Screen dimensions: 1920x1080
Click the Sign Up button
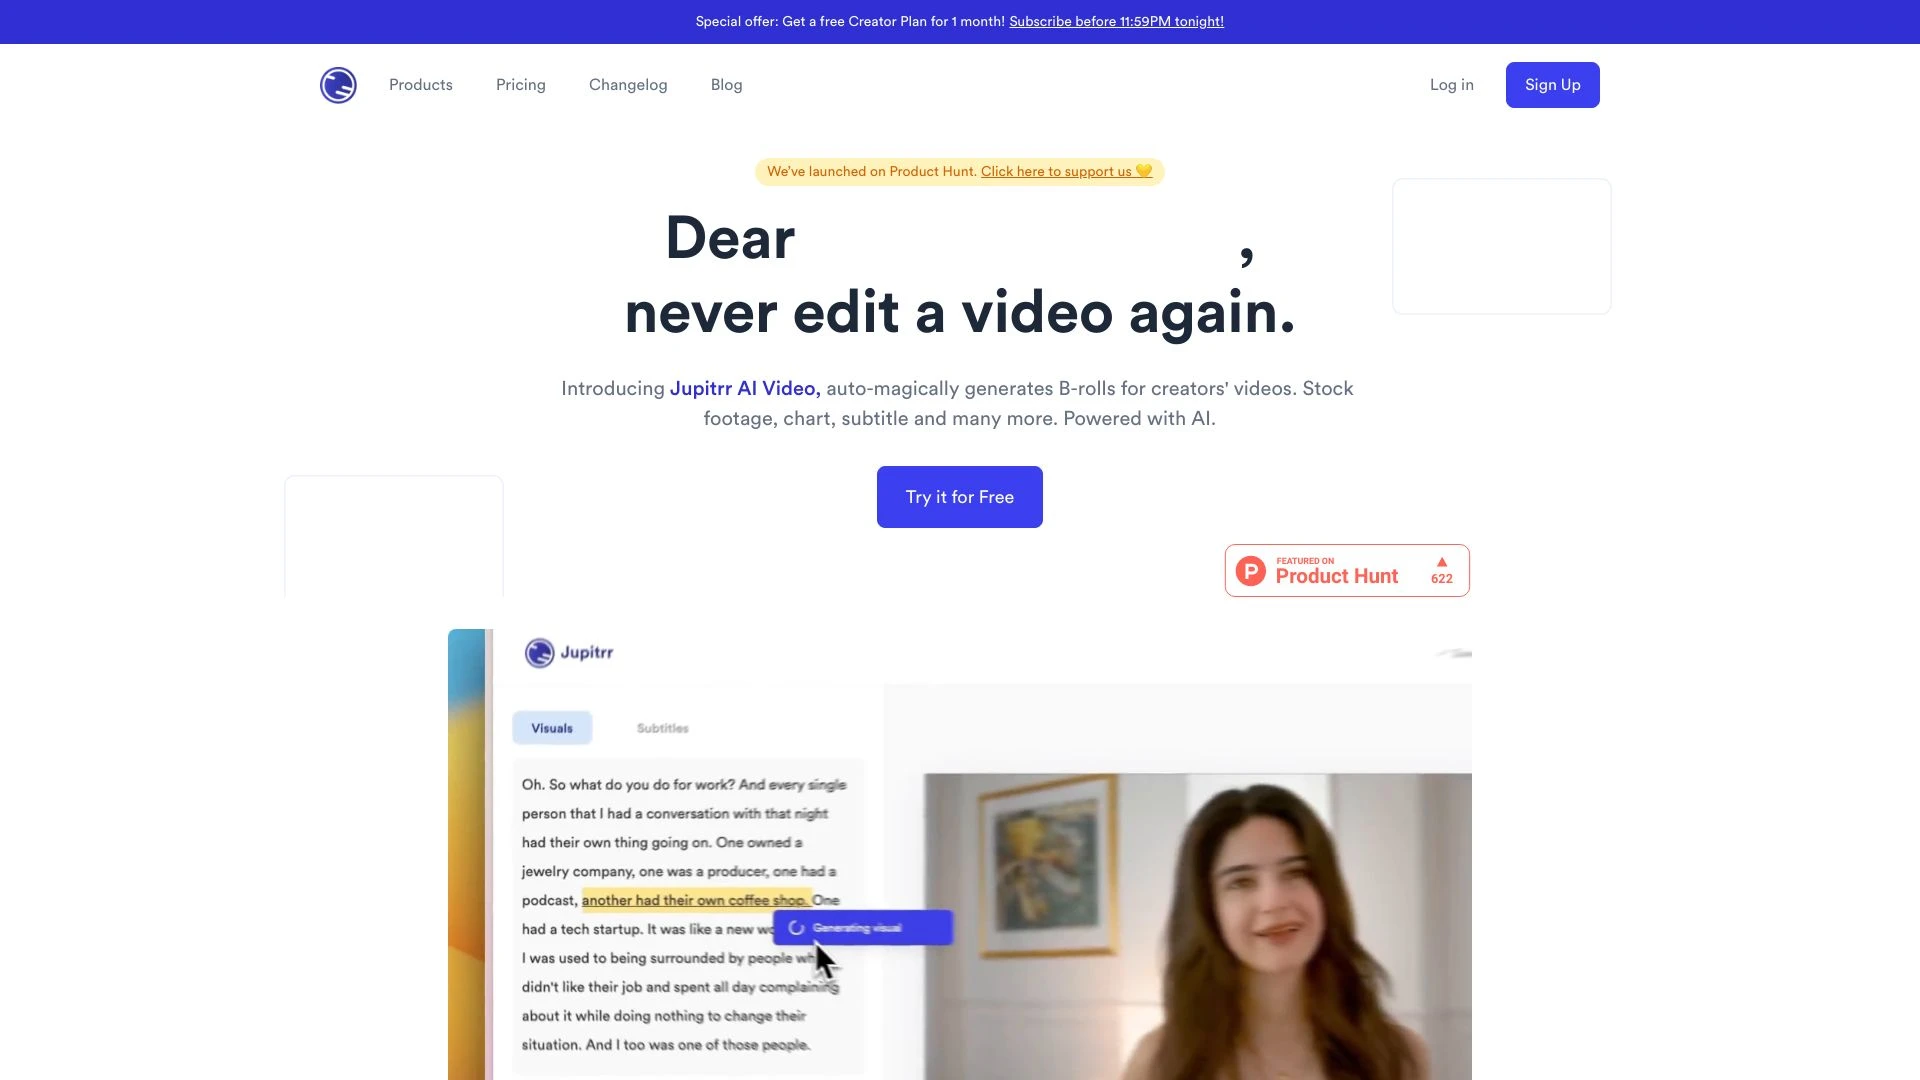pos(1552,84)
